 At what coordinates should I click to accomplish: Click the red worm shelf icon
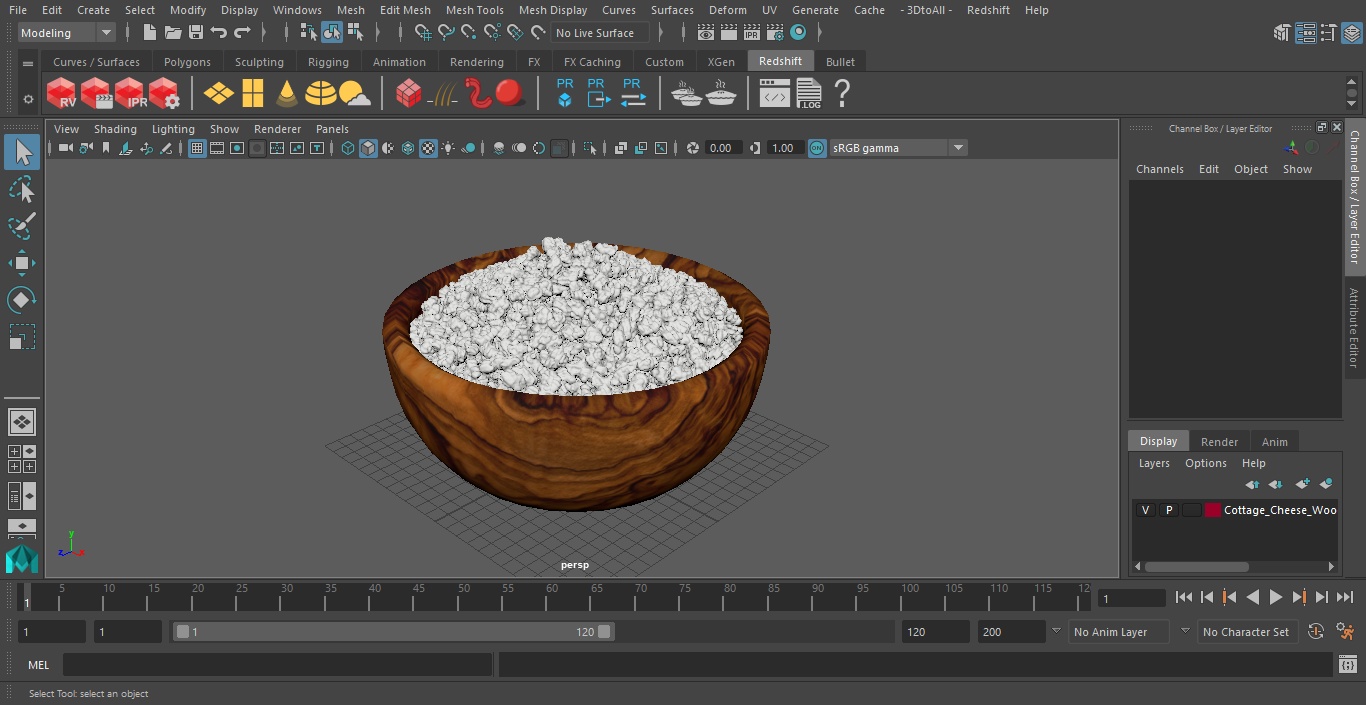coord(479,94)
